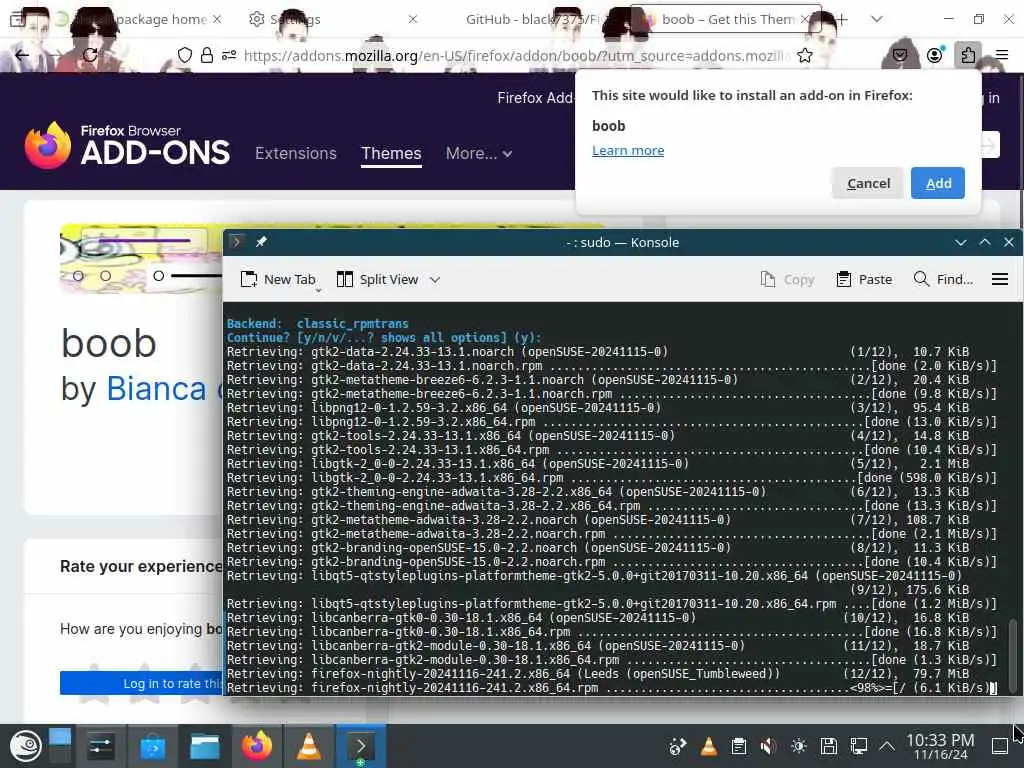The height and width of the screenshot is (768, 1024).
Task: Pin the Konsole window with pushpin
Action: [x=261, y=242]
